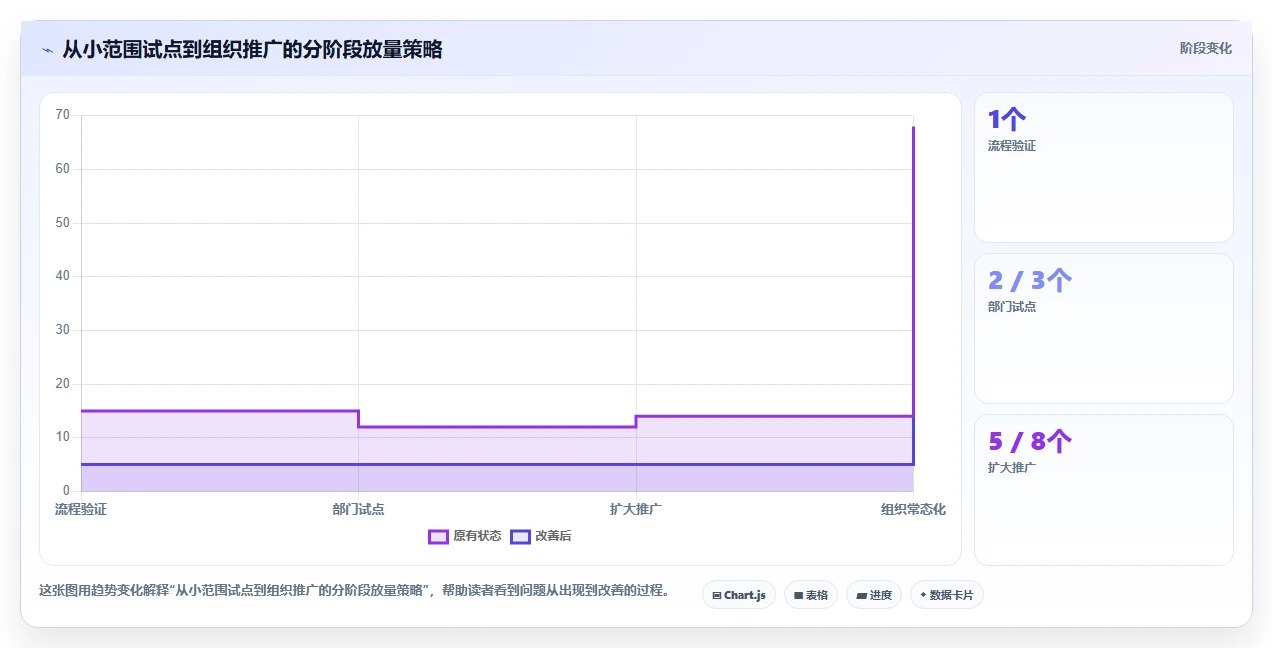Click the 5 / 8个 value text
The image size is (1273, 648).
(1030, 442)
